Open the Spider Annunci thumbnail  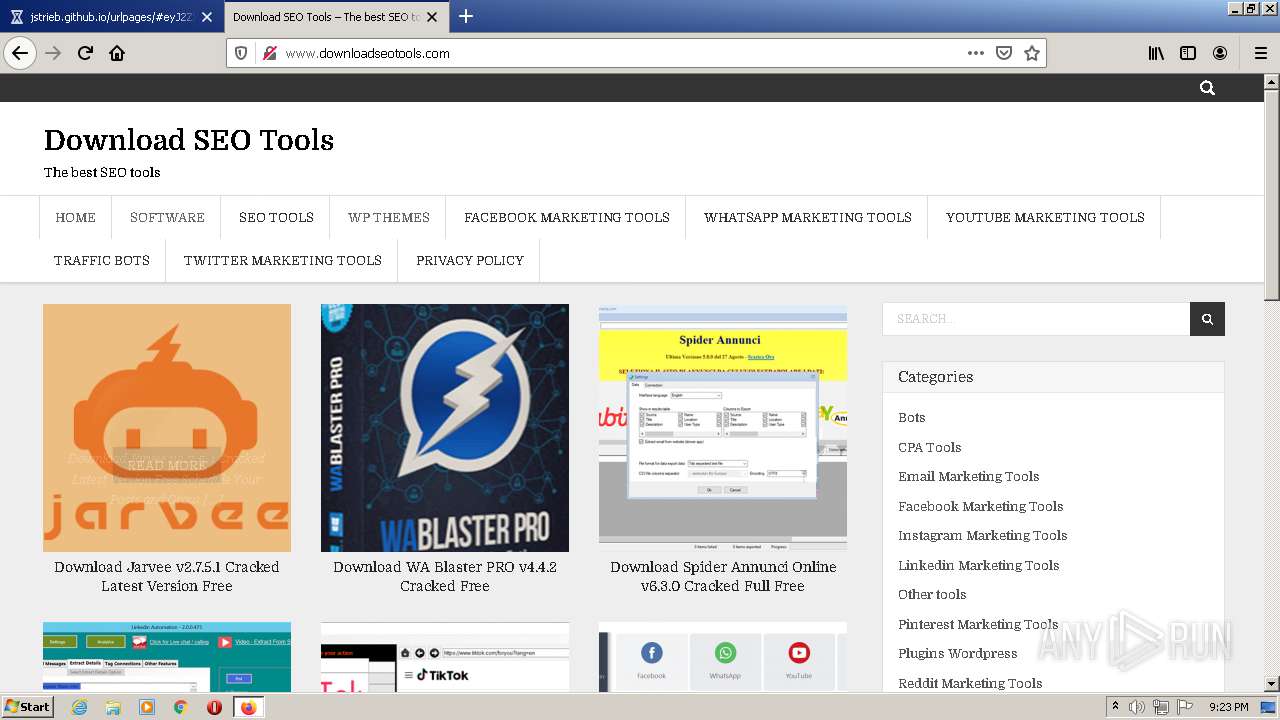tap(723, 428)
